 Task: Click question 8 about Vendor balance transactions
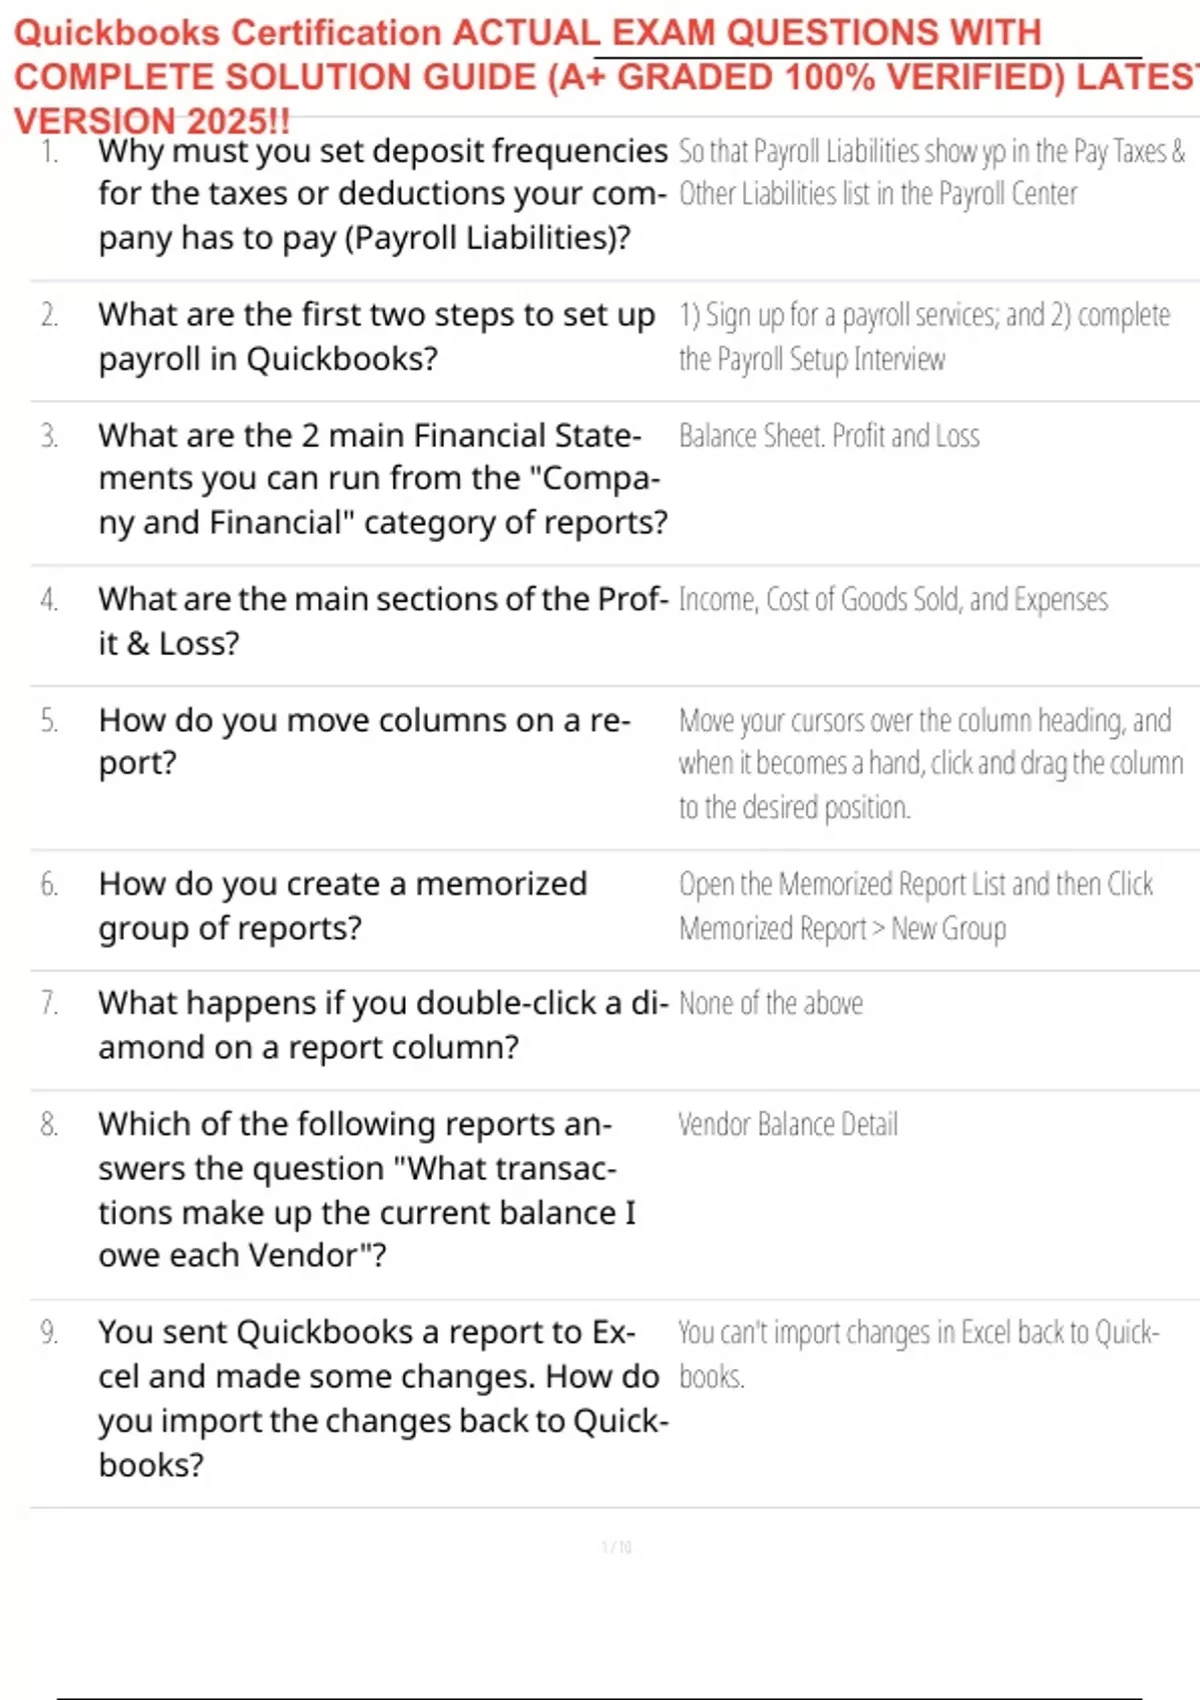366,1189
